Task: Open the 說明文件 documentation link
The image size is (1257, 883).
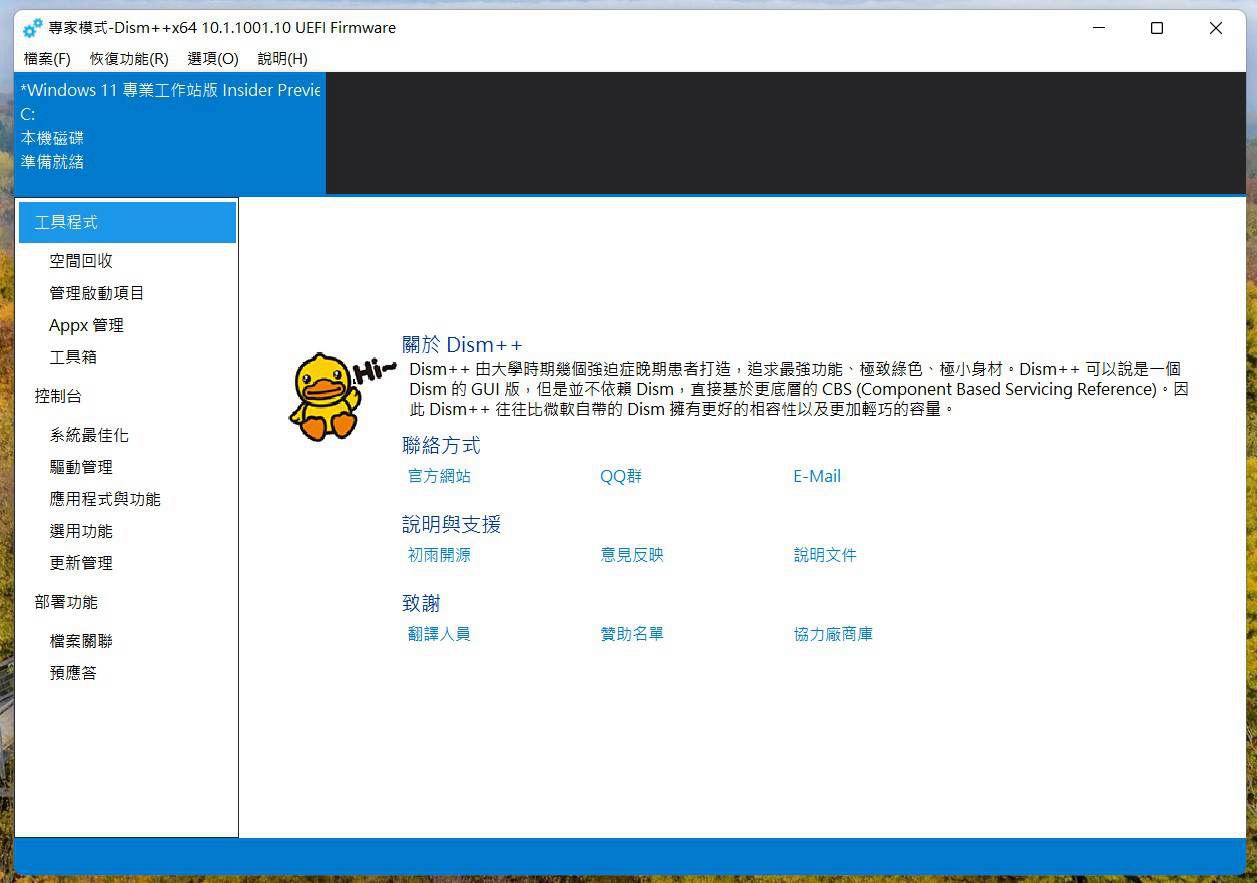Action: (x=825, y=555)
